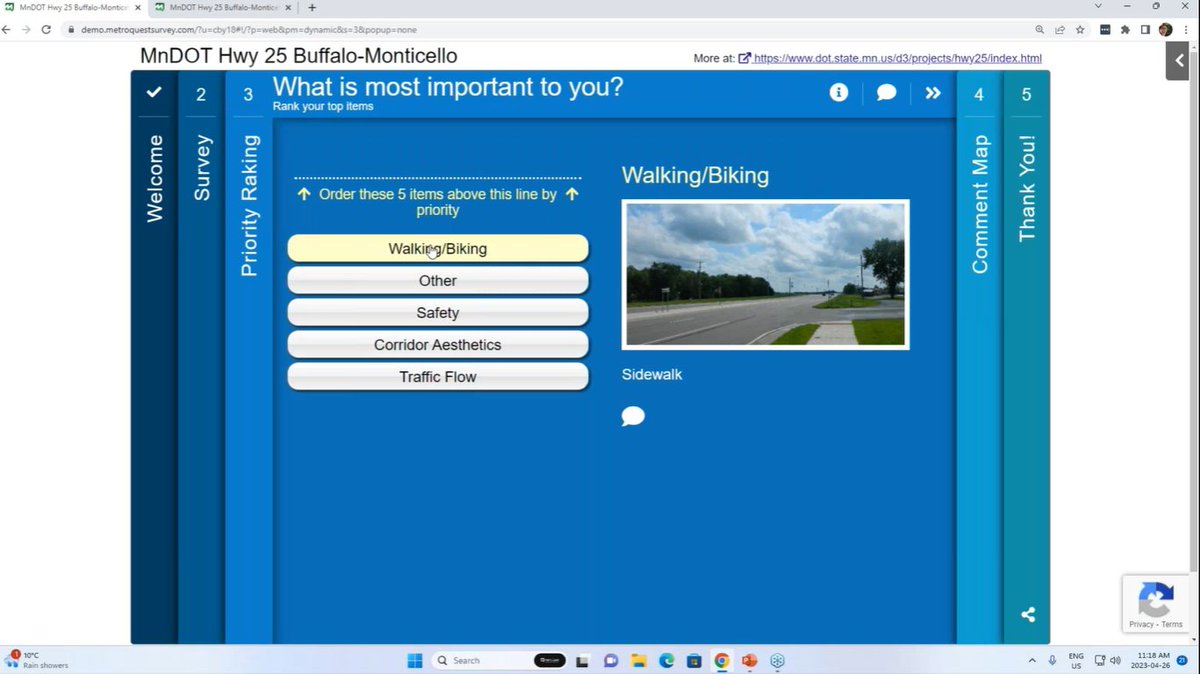Bookmark this page with the star icon
Viewport: 1200px width, 674px height.
pyautogui.click(x=1080, y=30)
